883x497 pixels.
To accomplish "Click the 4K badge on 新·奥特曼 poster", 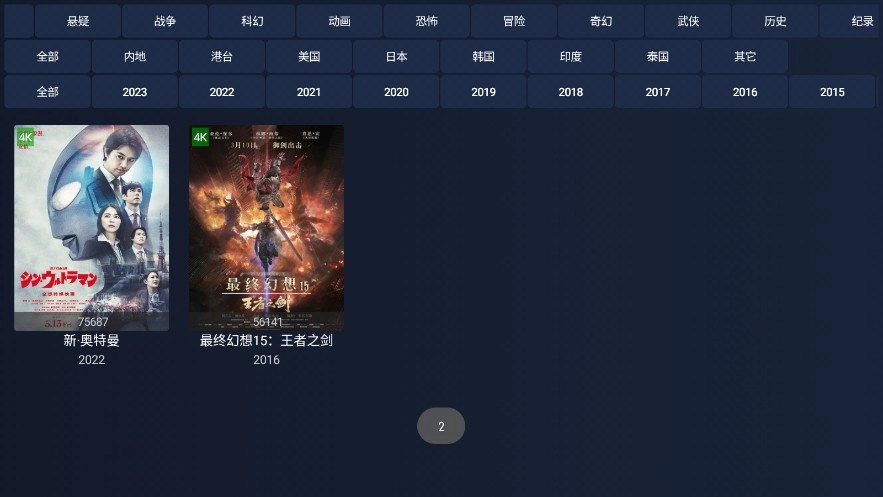I will (x=25, y=137).
